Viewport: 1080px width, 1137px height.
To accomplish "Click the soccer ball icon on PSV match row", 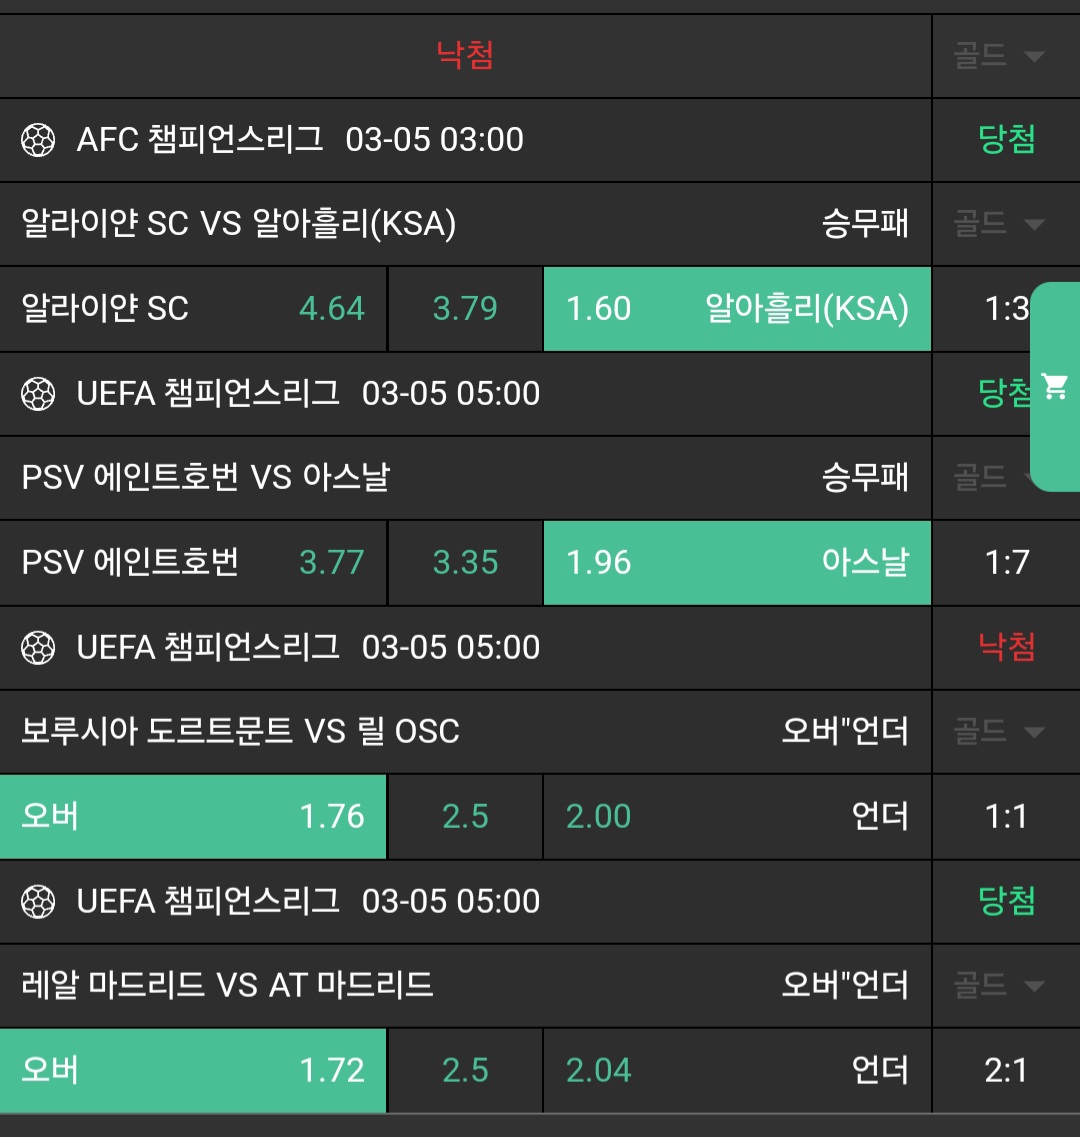I will point(38,394).
